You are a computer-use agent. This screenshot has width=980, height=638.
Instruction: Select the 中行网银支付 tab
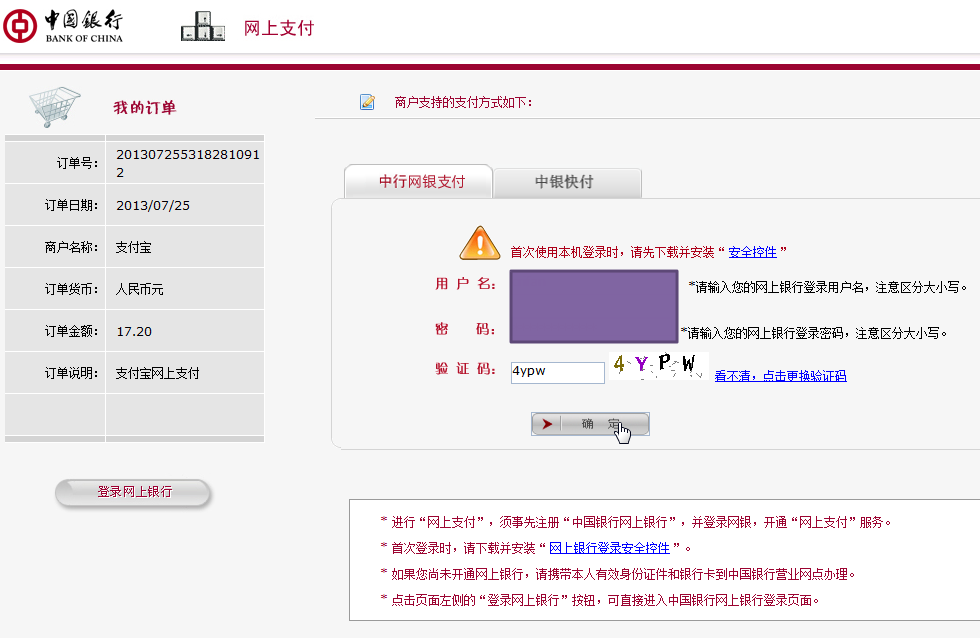(x=419, y=182)
